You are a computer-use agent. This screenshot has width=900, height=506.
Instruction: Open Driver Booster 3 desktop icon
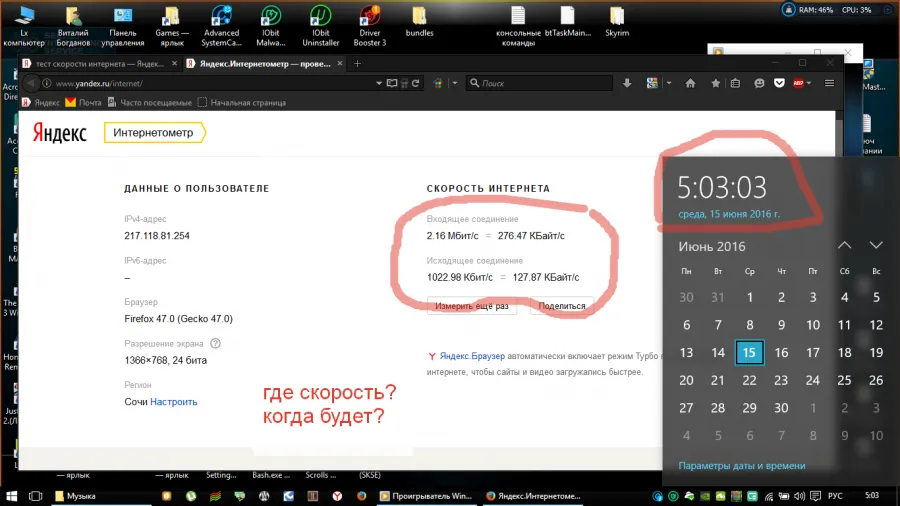click(x=370, y=26)
